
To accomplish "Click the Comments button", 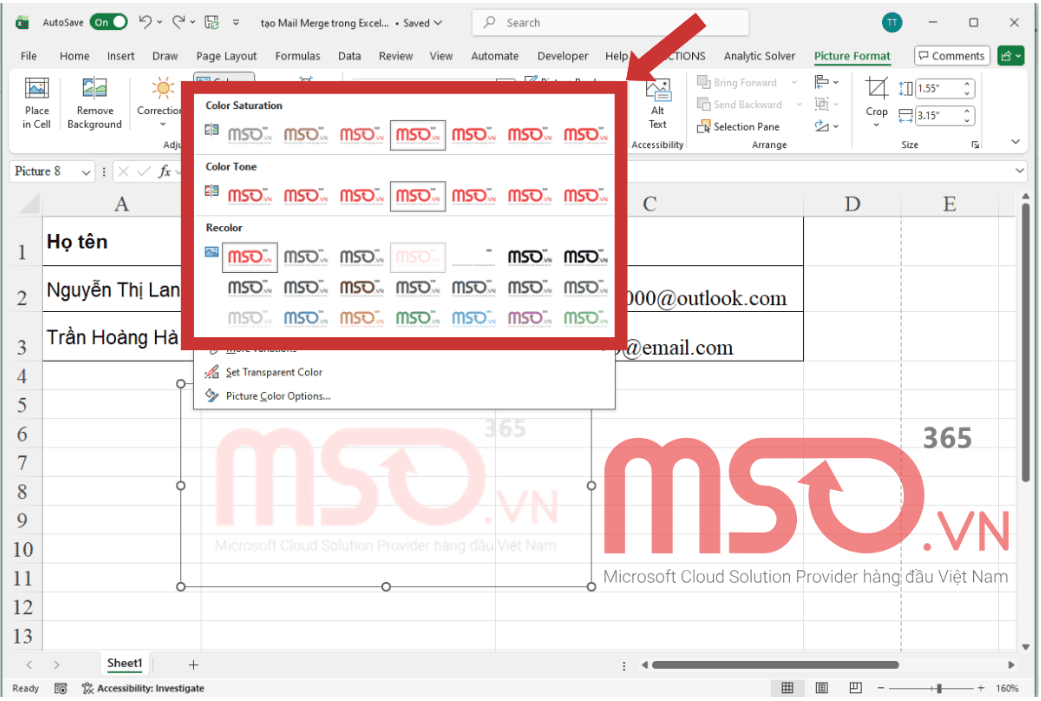I will coord(951,55).
